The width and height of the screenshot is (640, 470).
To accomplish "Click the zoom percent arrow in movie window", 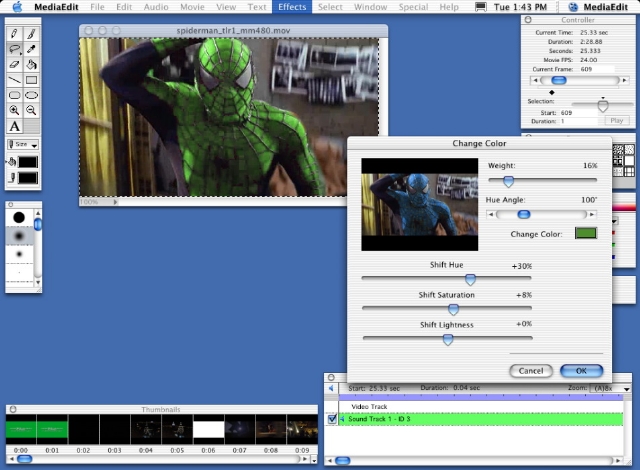I will pyautogui.click(x=115, y=202).
